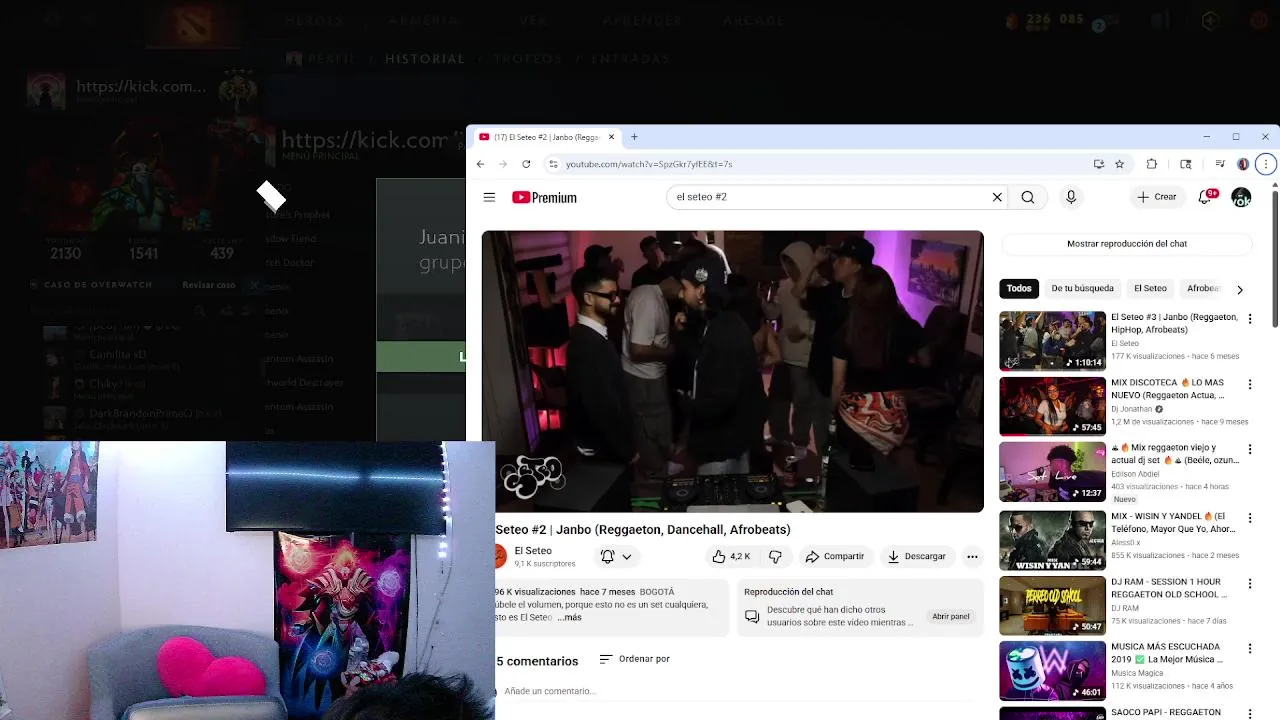Close the El Seteo #2 tab
The image size is (1280, 720).
[611, 137]
